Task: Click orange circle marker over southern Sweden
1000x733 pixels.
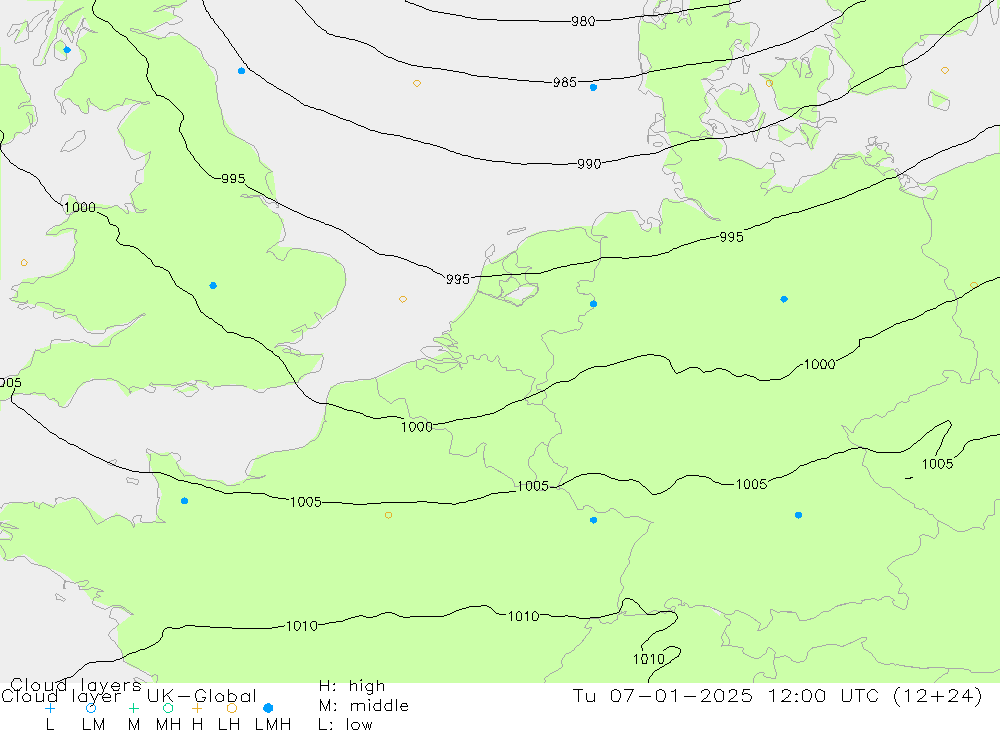Action: point(945,71)
